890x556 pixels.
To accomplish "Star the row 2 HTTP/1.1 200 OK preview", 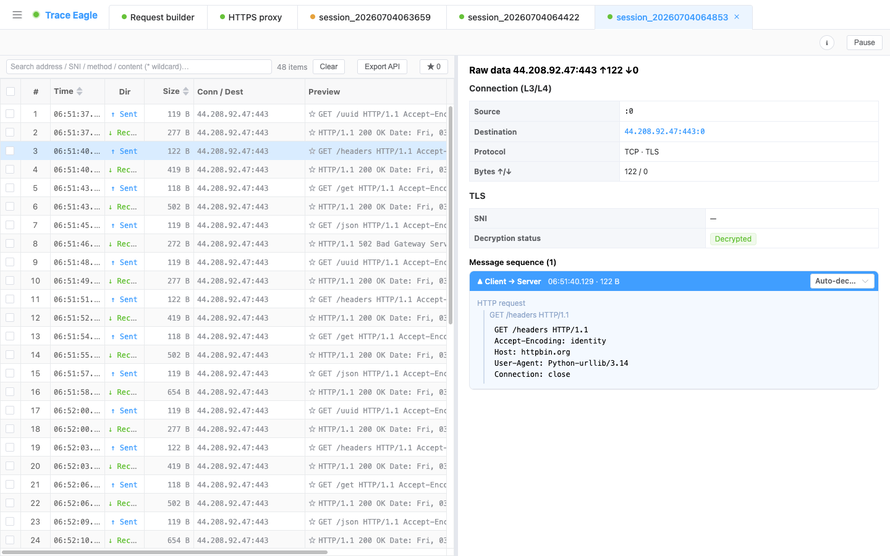I will click(x=312, y=133).
